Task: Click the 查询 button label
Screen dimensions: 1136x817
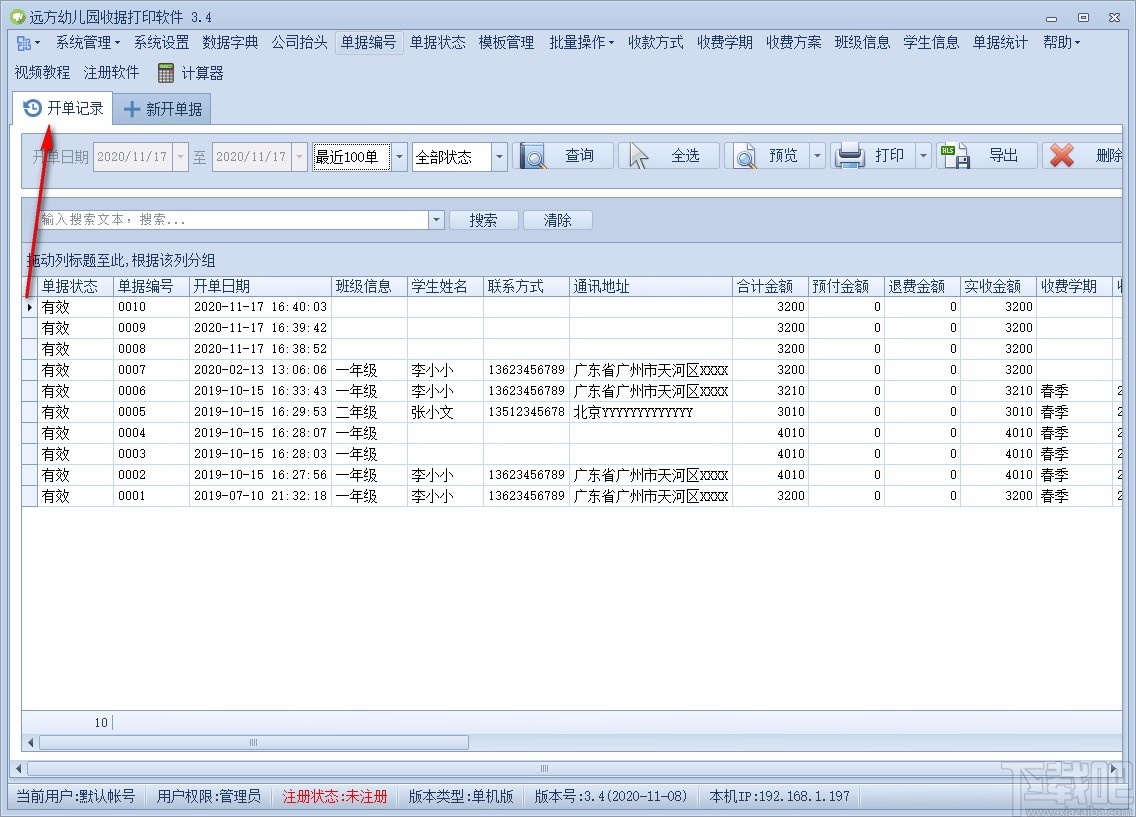Action: pos(580,156)
